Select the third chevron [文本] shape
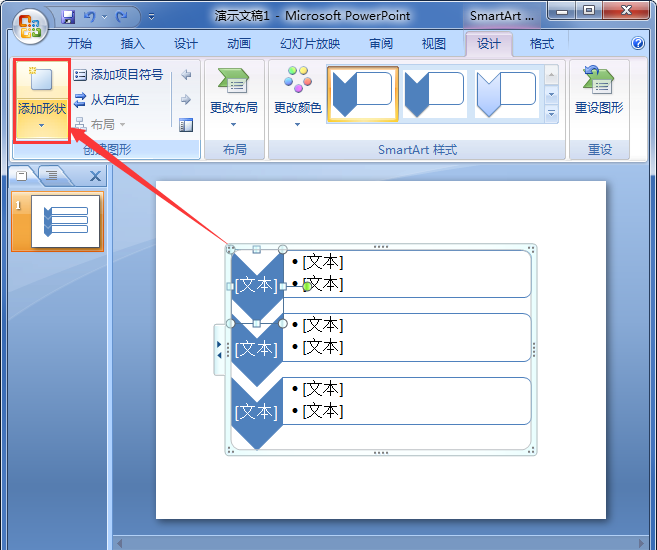Image resolution: width=657 pixels, height=550 pixels. 257,412
